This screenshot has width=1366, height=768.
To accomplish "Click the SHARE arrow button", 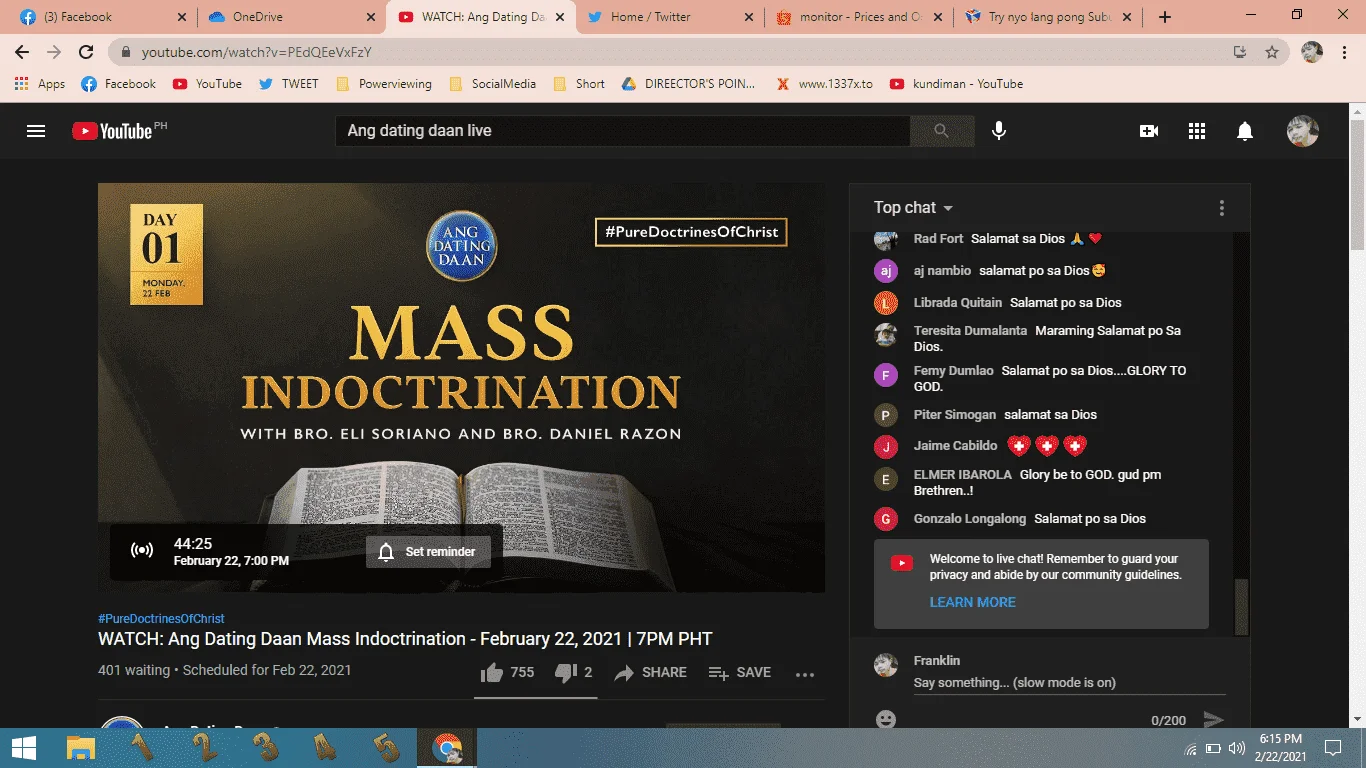I will pos(650,673).
